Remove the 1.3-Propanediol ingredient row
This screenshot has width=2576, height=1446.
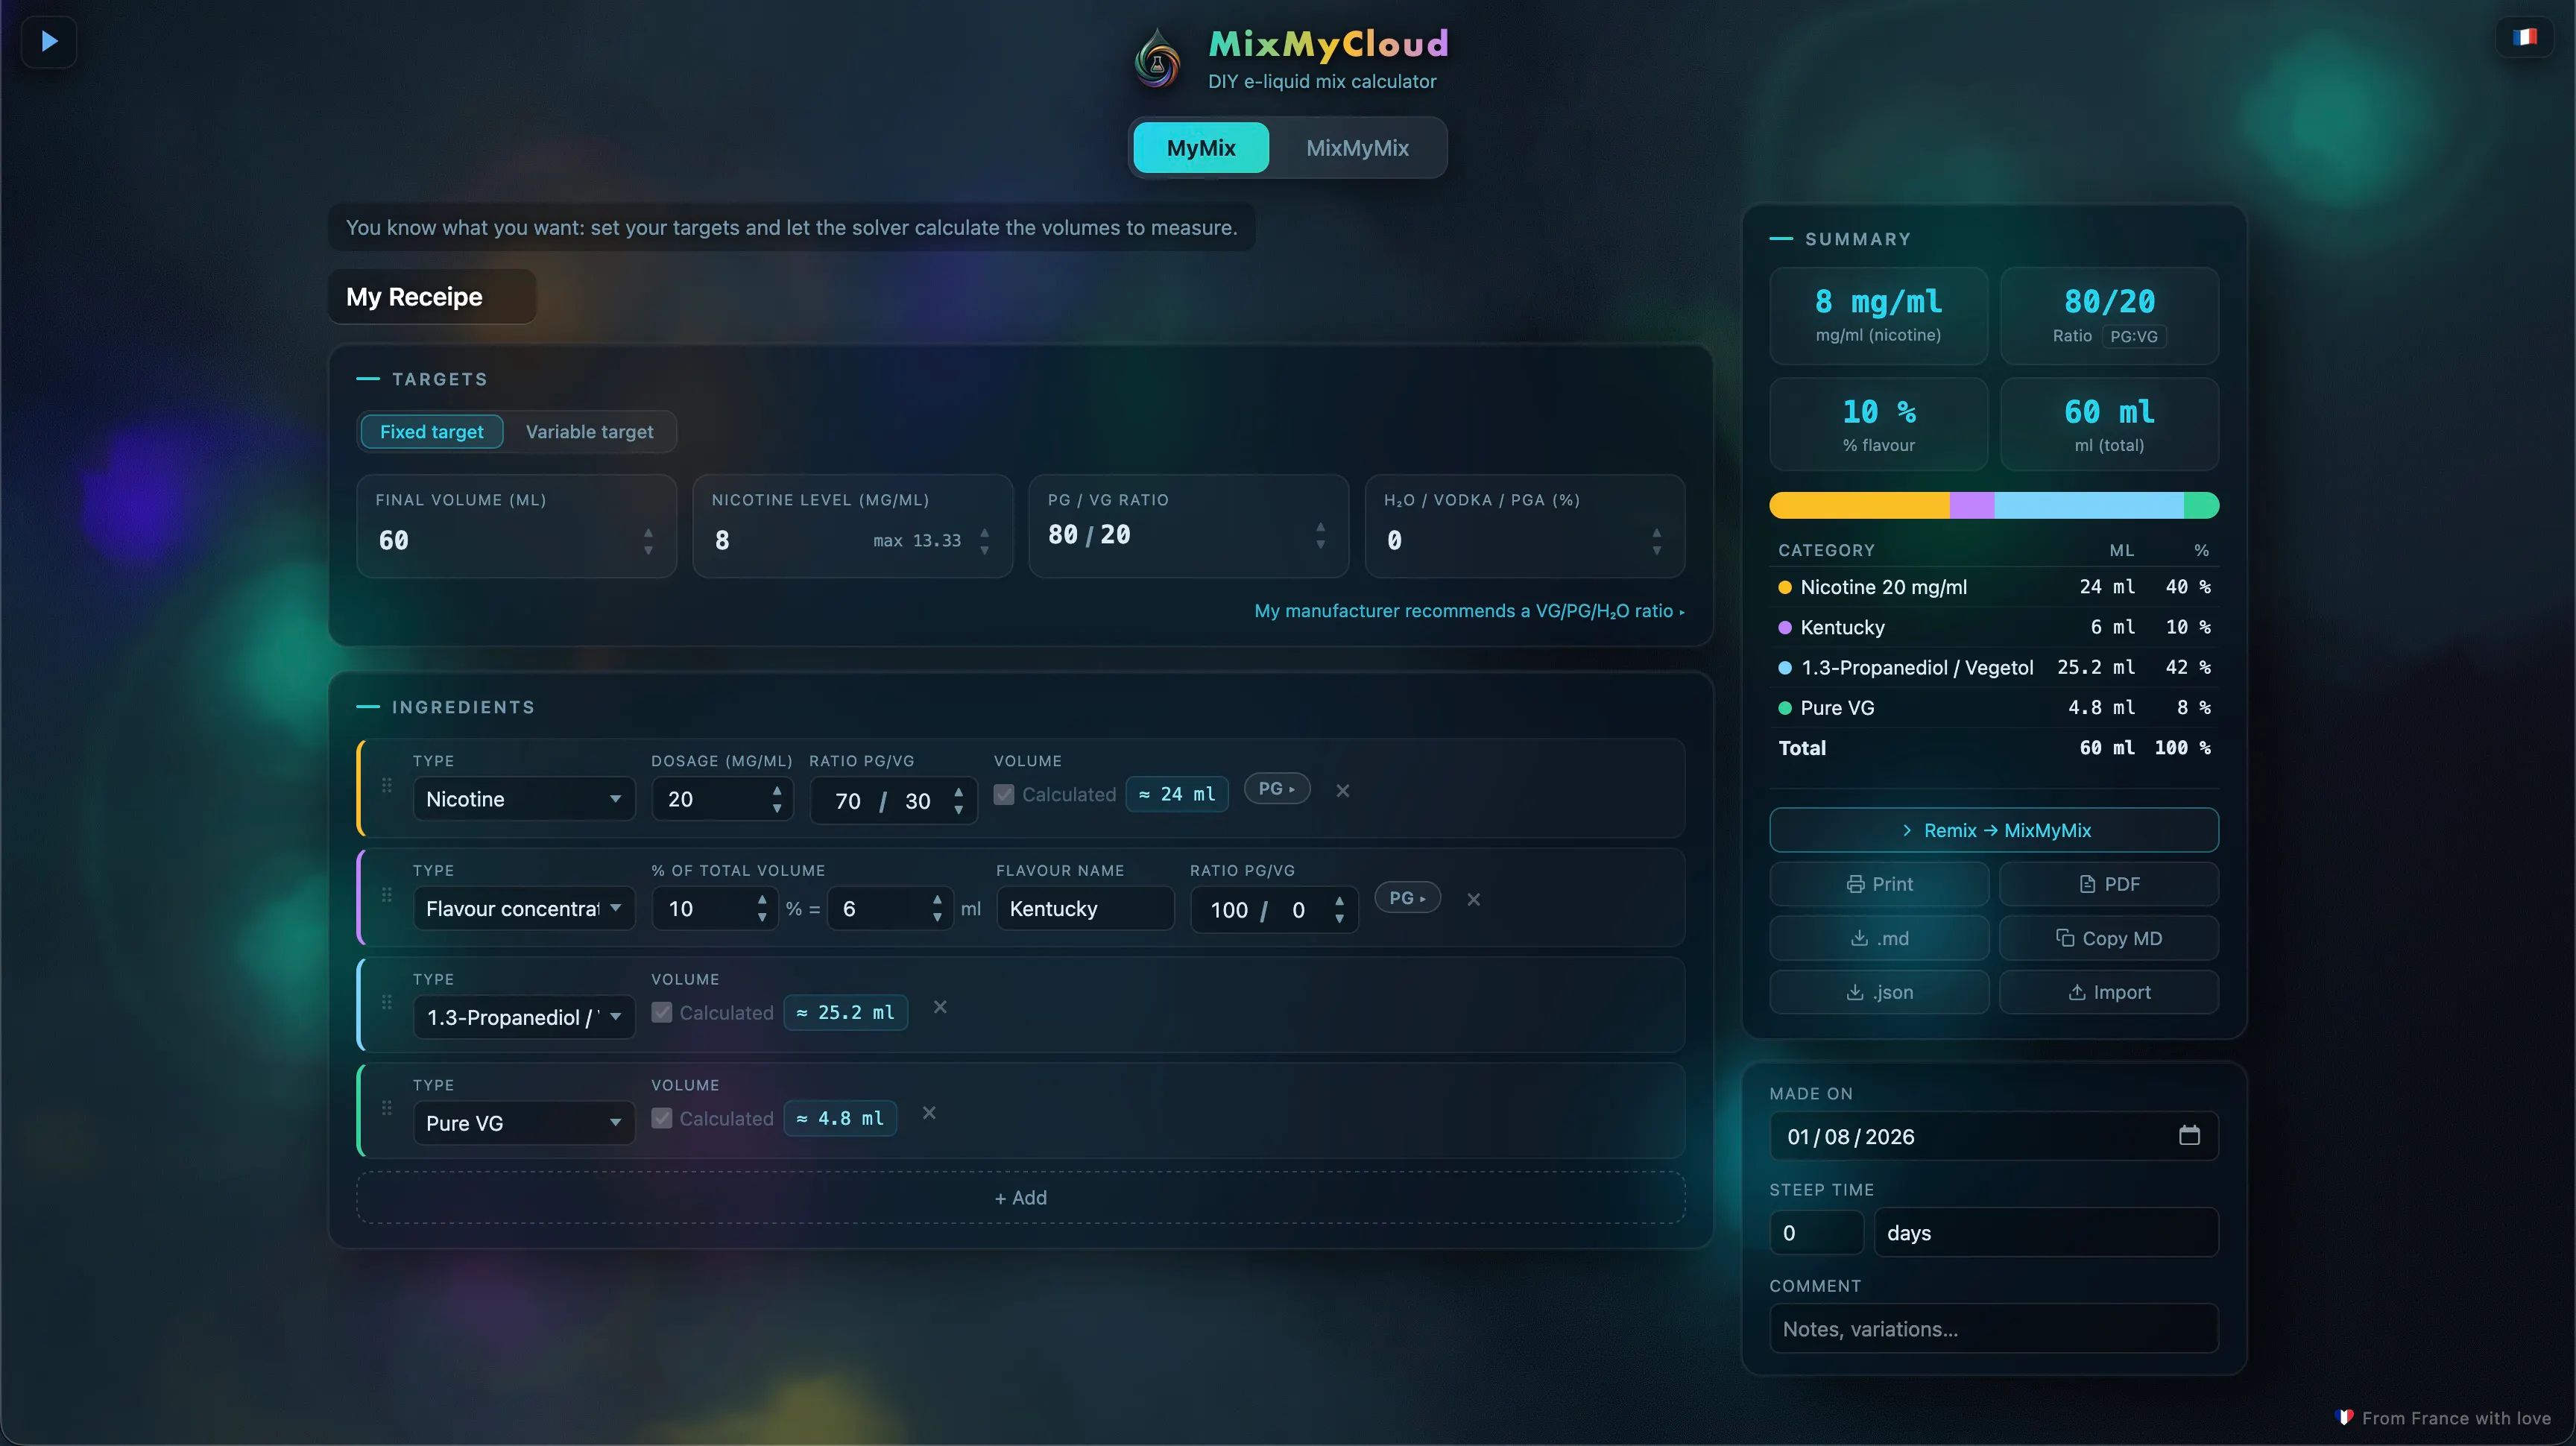point(940,1008)
